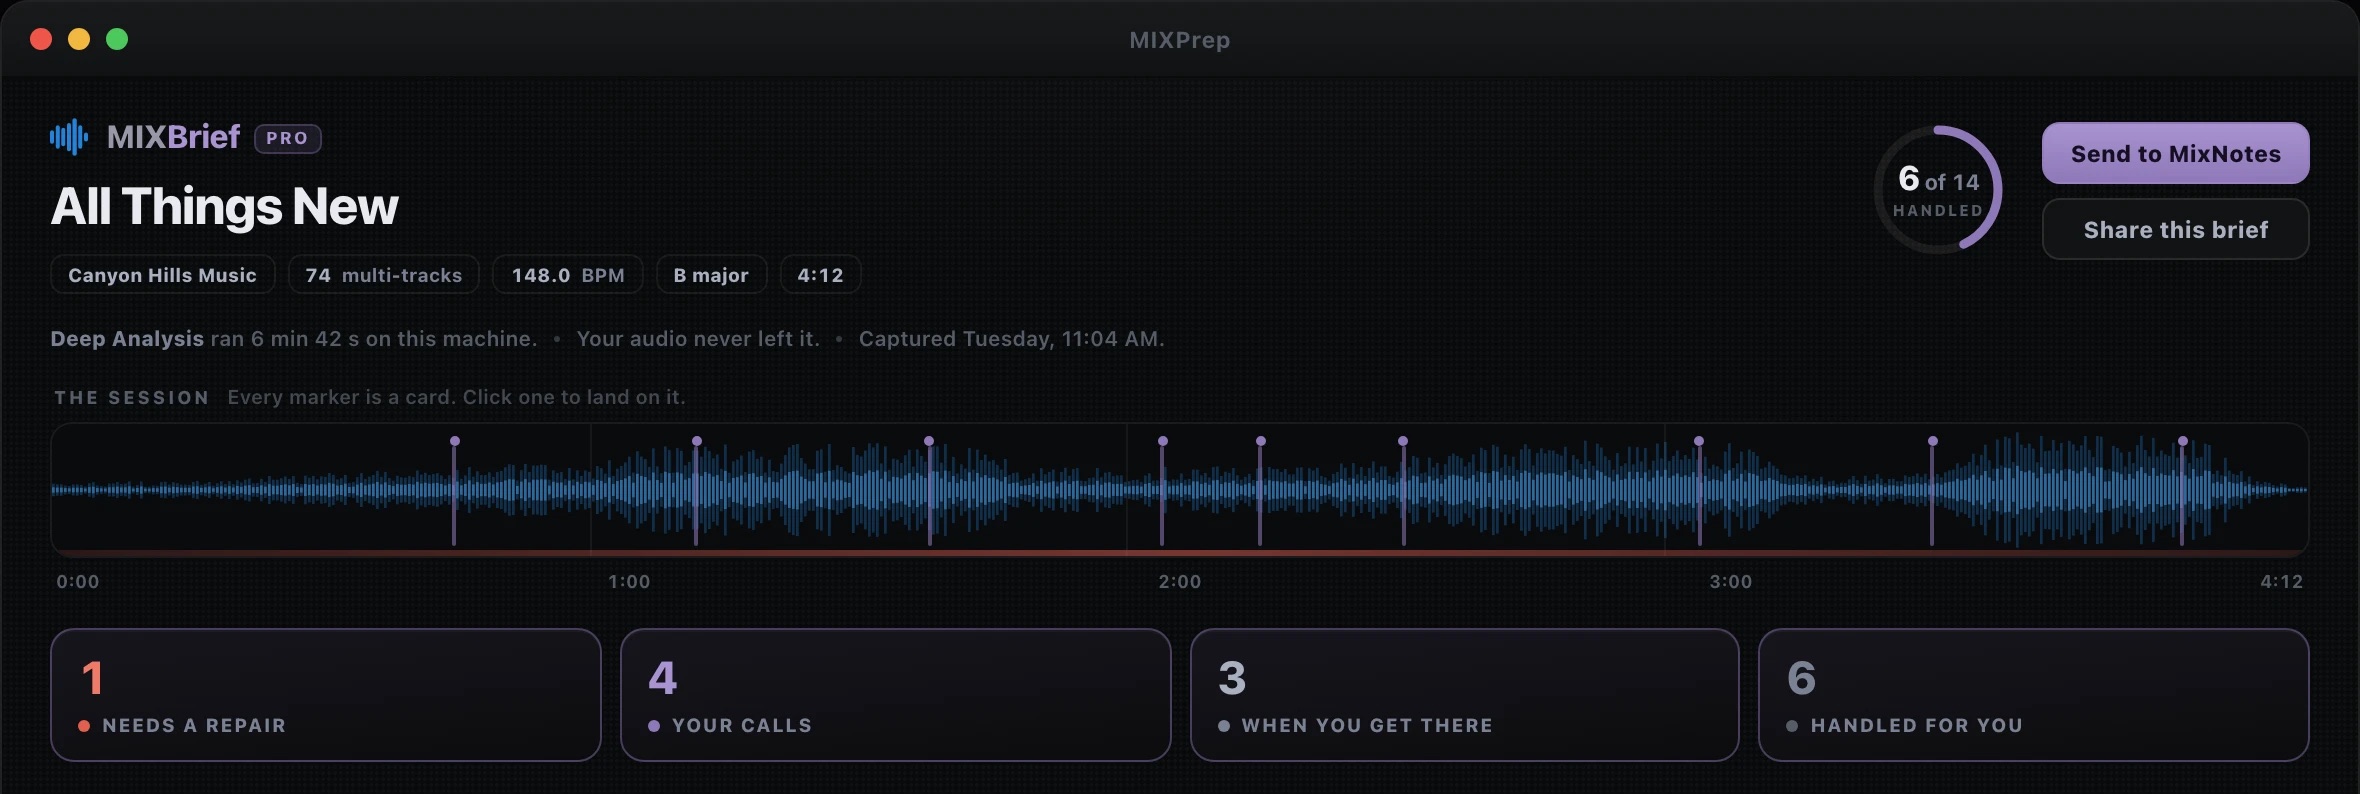Click THE SESSION section heading
The height and width of the screenshot is (794, 2360).
[x=132, y=398]
